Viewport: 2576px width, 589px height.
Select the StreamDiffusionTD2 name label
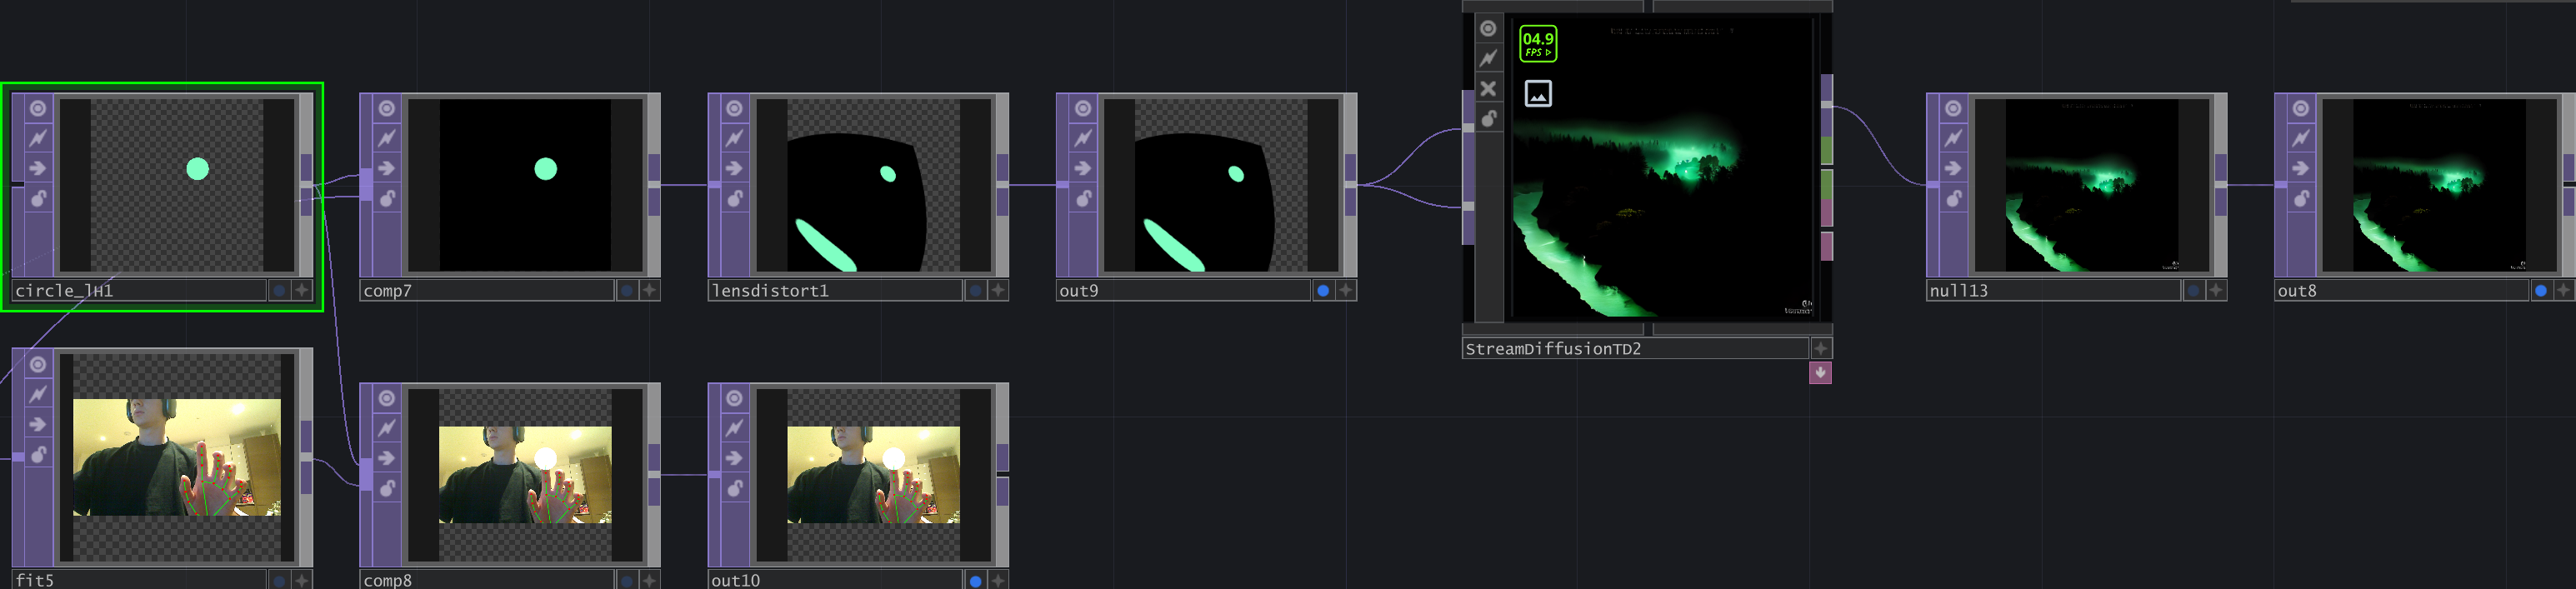pyautogui.click(x=1635, y=348)
